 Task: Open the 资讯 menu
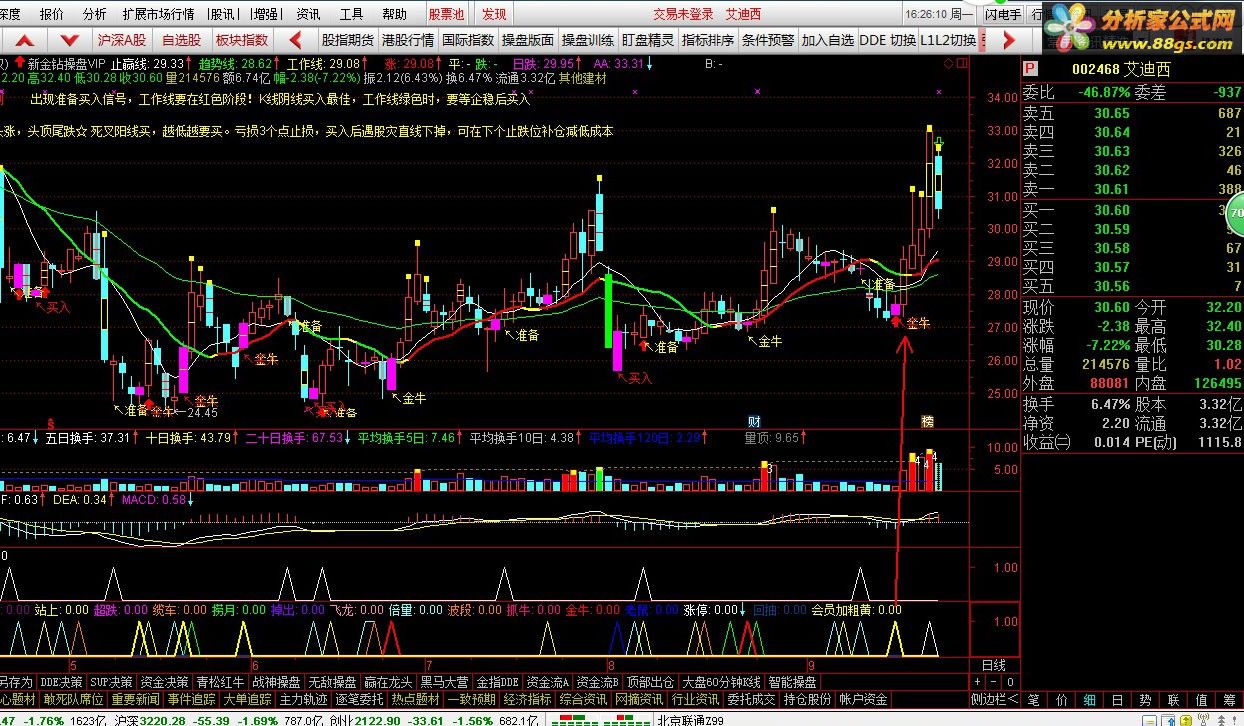pos(309,14)
